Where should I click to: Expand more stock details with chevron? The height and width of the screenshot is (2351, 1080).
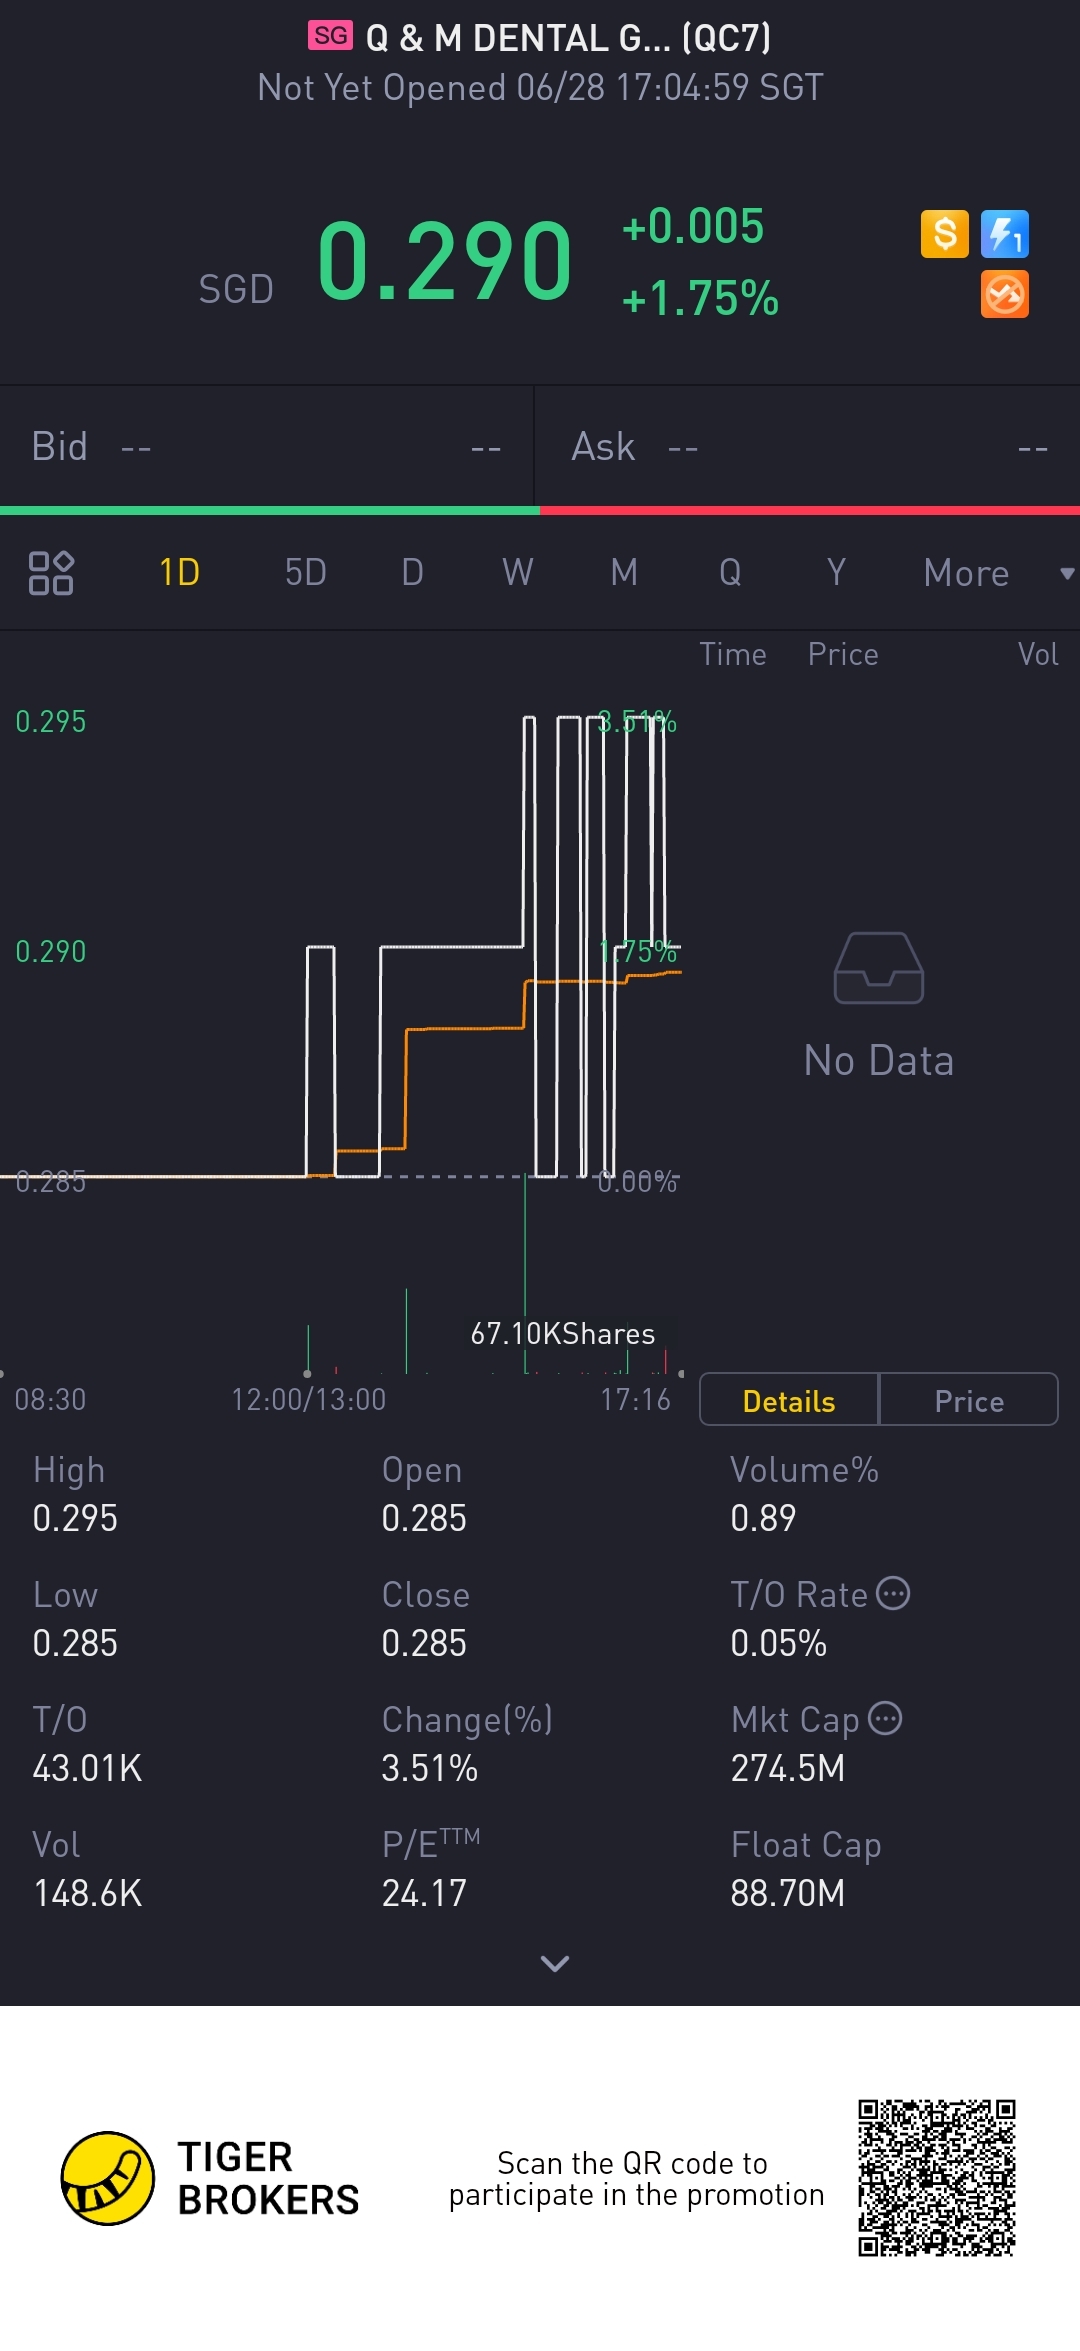[554, 1963]
